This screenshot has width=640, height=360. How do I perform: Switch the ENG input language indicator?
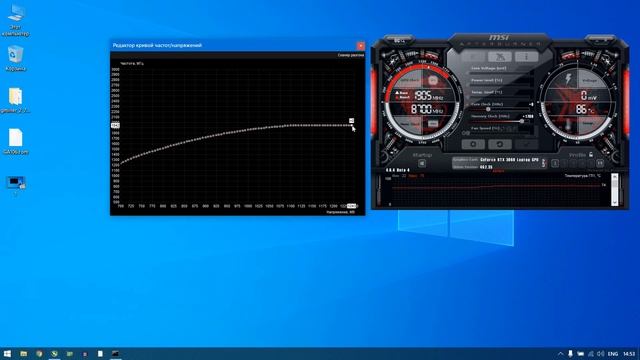click(x=613, y=354)
